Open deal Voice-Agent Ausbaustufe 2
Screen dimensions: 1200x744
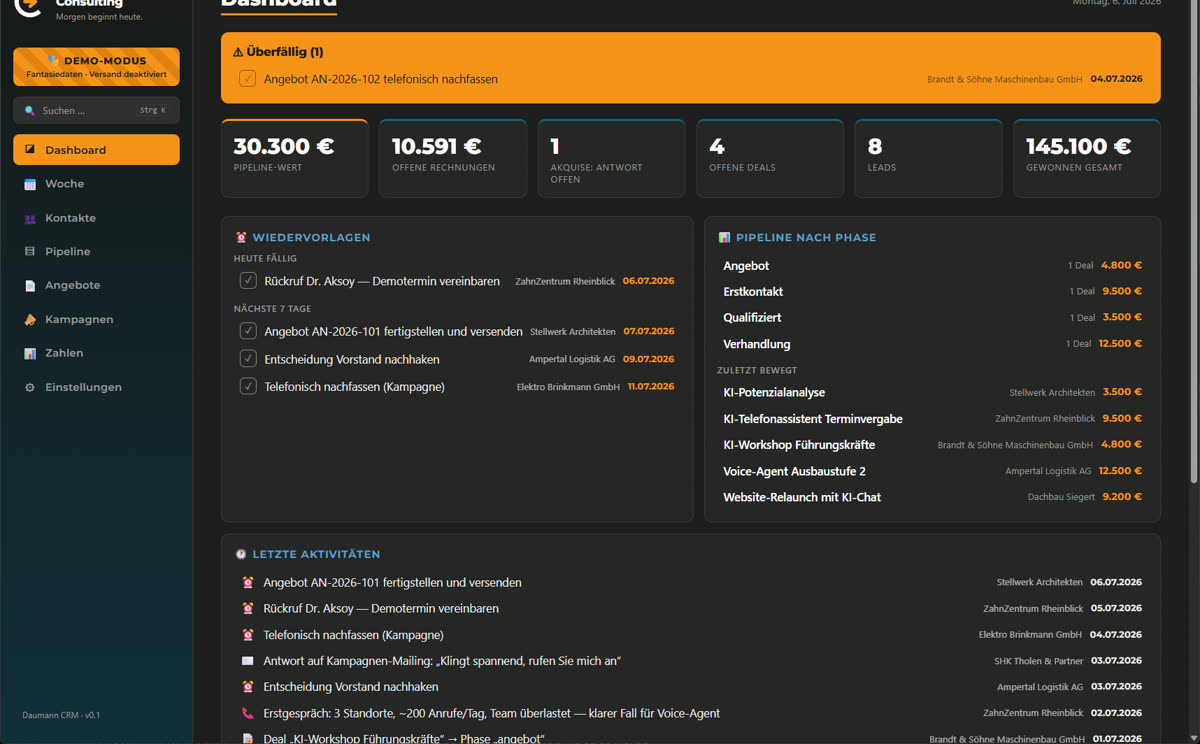click(x=932, y=471)
